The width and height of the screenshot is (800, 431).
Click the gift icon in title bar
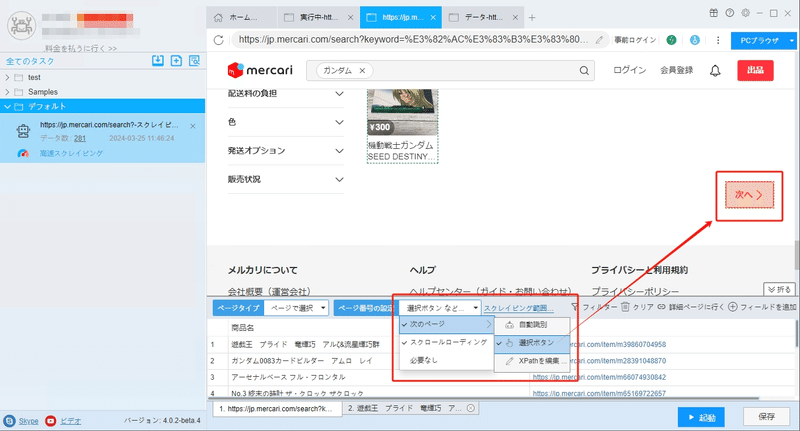[x=714, y=13]
